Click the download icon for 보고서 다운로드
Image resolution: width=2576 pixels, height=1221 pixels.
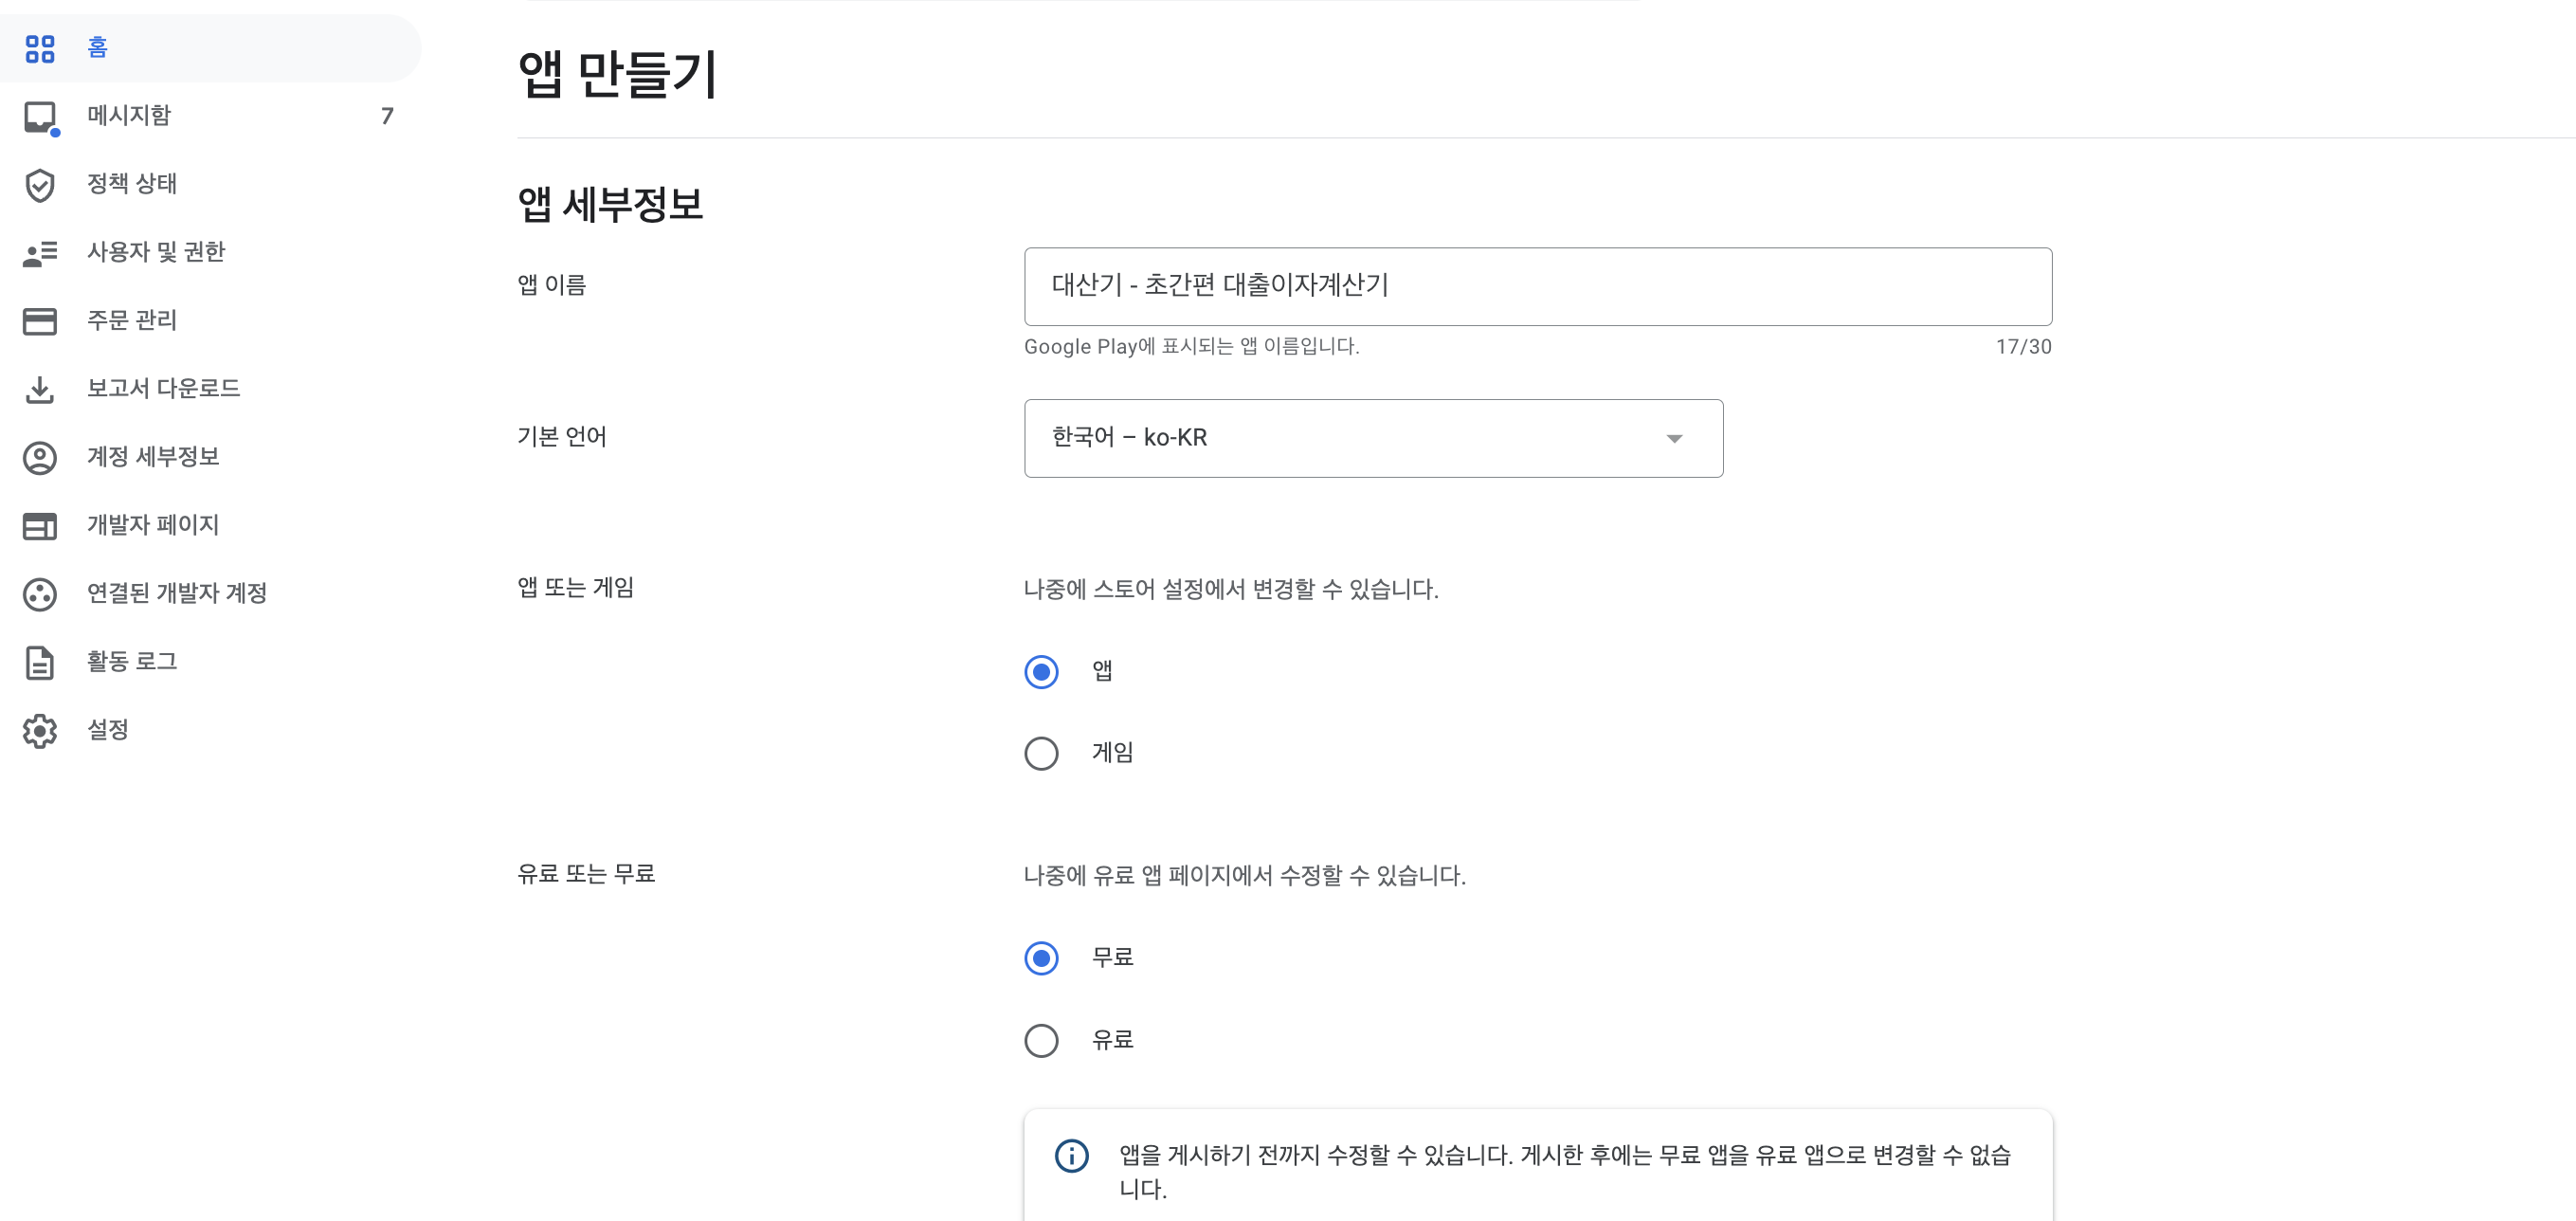tap(40, 389)
